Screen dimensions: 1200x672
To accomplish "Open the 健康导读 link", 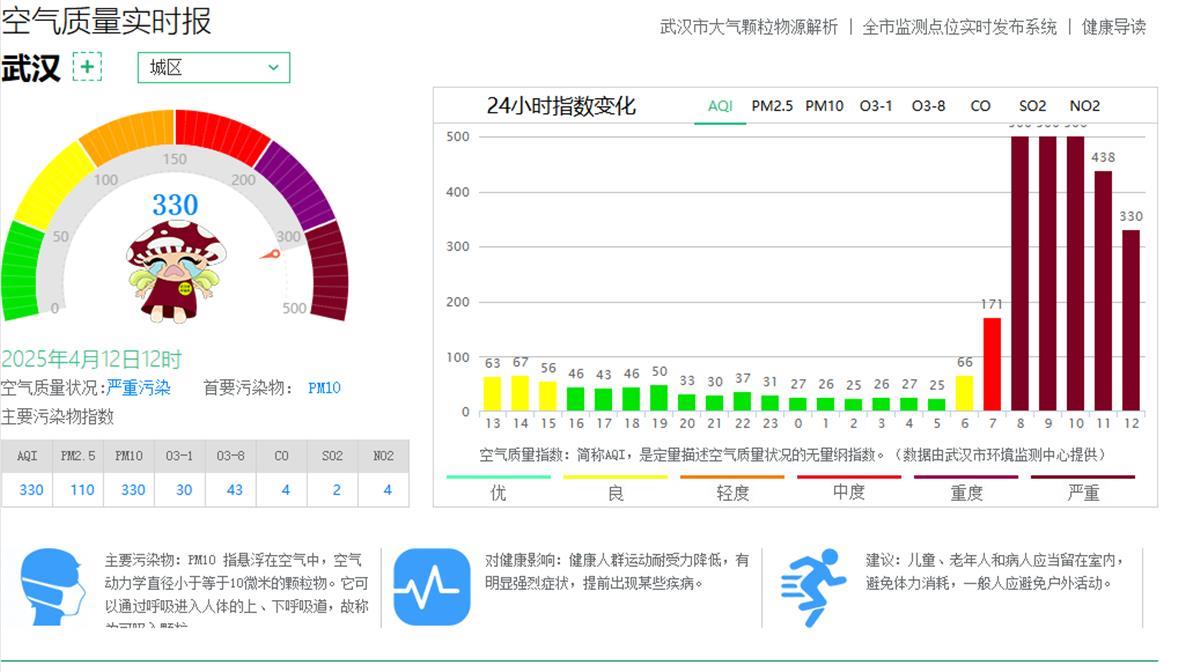I will (x=1113, y=27).
